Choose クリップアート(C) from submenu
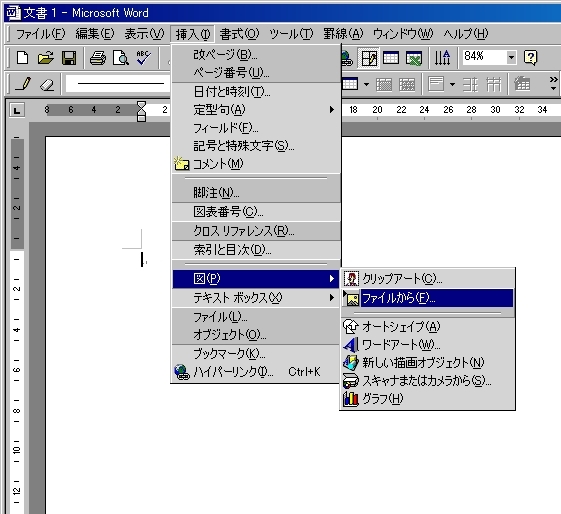The image size is (561, 514). click(428, 279)
